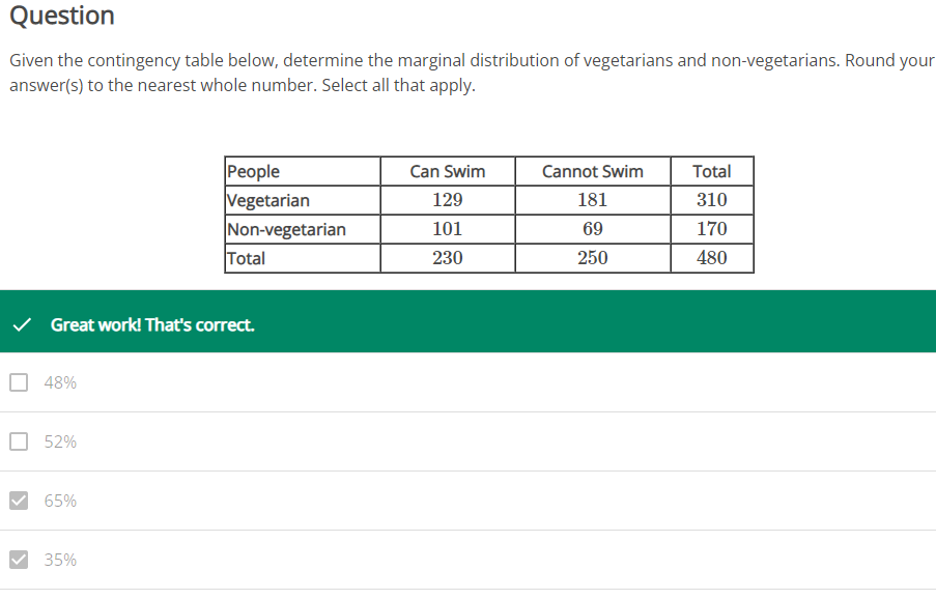Viewport: 936px width, 600px height.
Task: Deselect the 35% answer checkbox
Action: coord(19,559)
